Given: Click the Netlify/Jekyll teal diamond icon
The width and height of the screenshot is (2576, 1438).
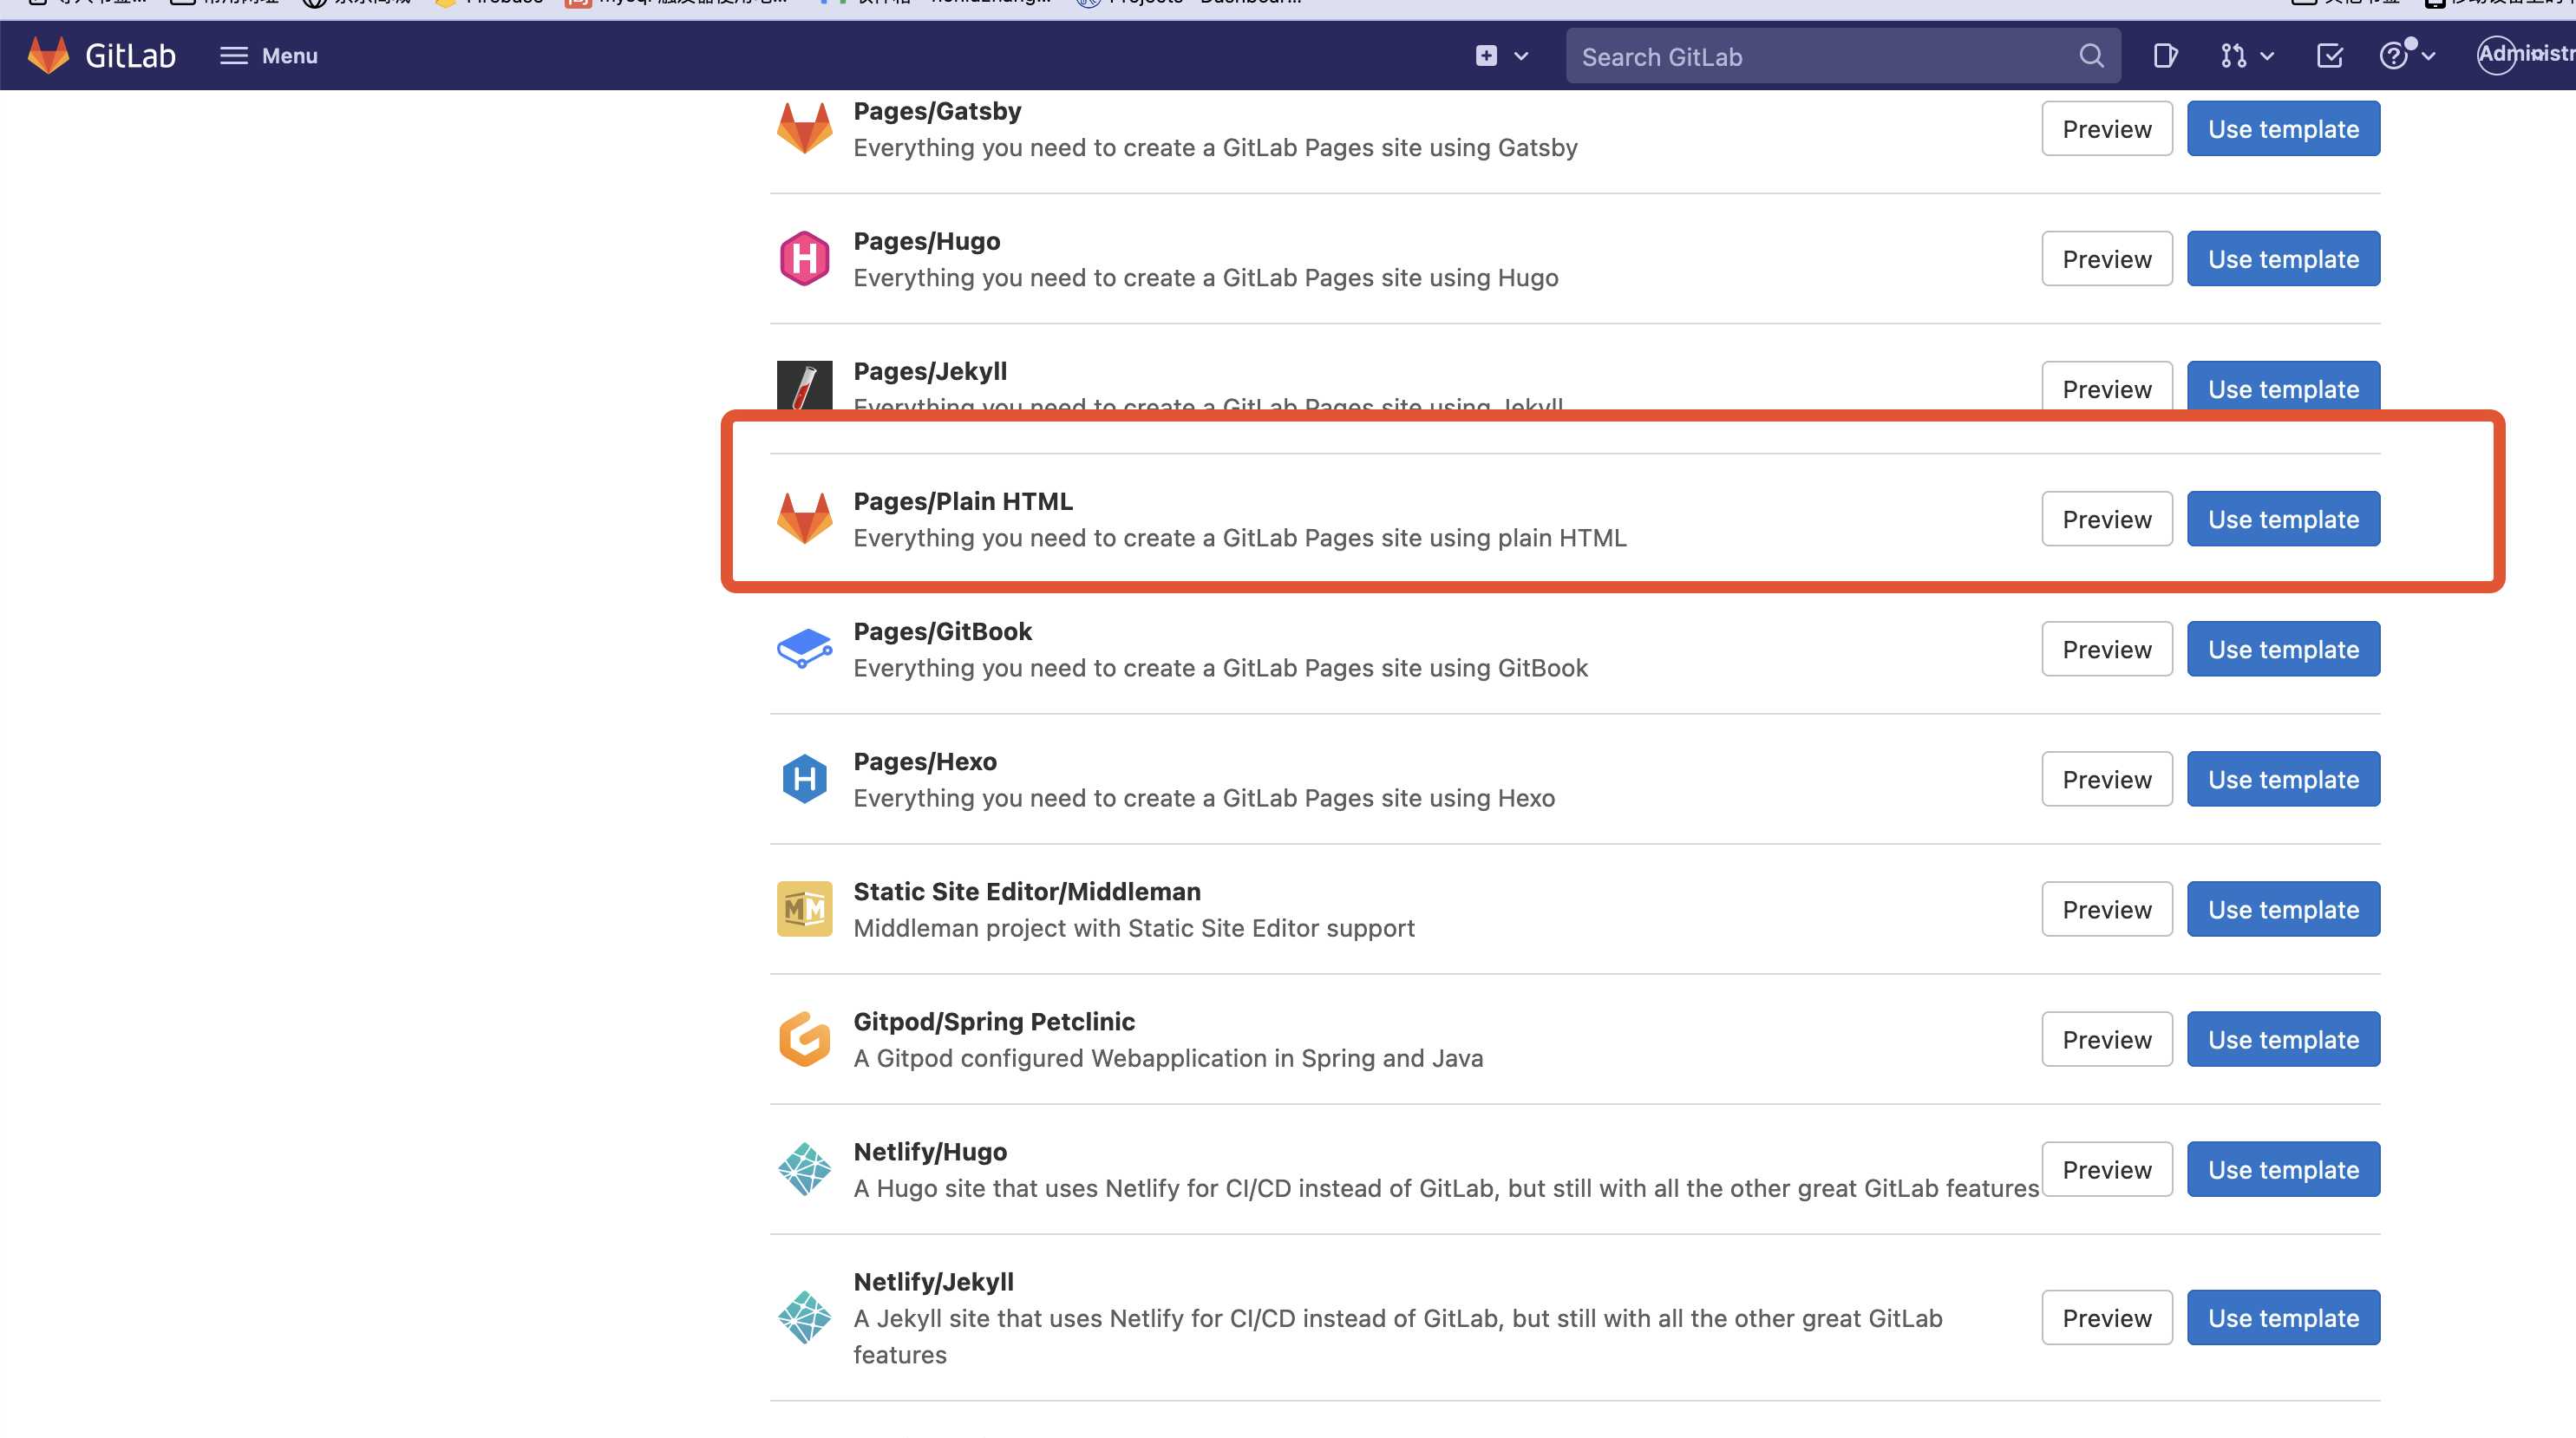Looking at the screenshot, I should click(804, 1317).
